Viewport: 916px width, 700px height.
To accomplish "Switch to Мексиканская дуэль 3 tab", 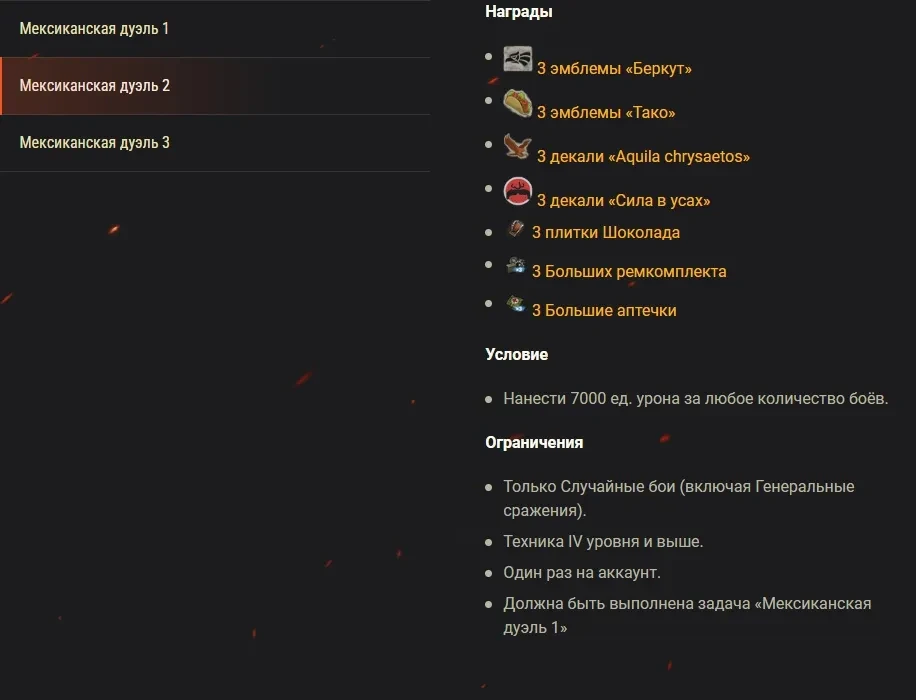I will [x=95, y=143].
